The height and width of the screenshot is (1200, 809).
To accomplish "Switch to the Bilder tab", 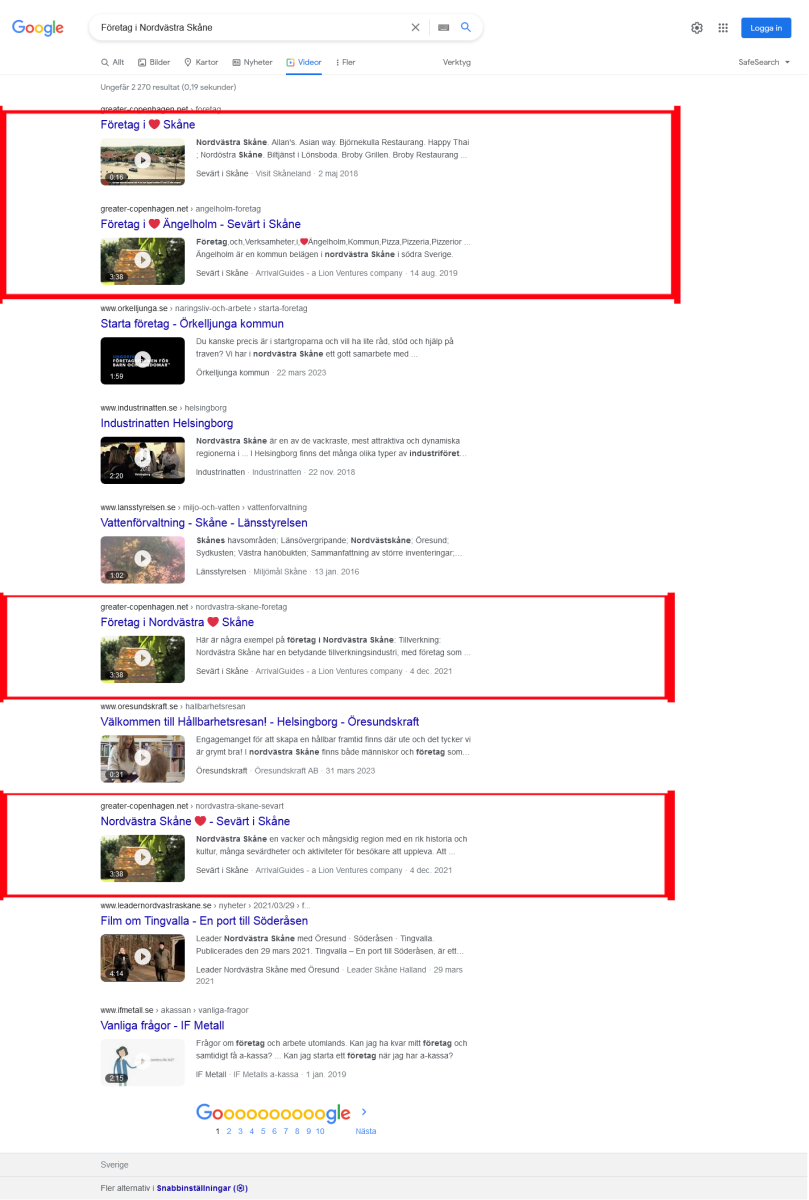I will 154,62.
